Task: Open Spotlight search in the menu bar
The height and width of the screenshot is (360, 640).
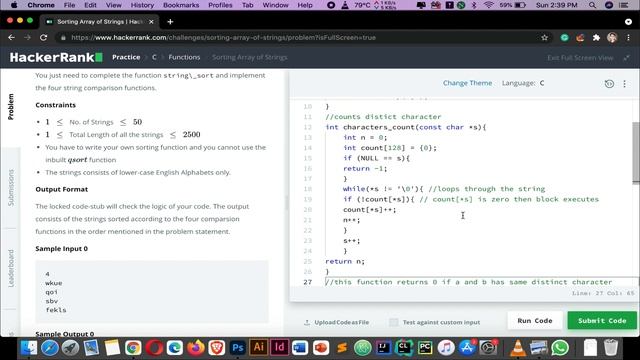Action: [592, 5]
